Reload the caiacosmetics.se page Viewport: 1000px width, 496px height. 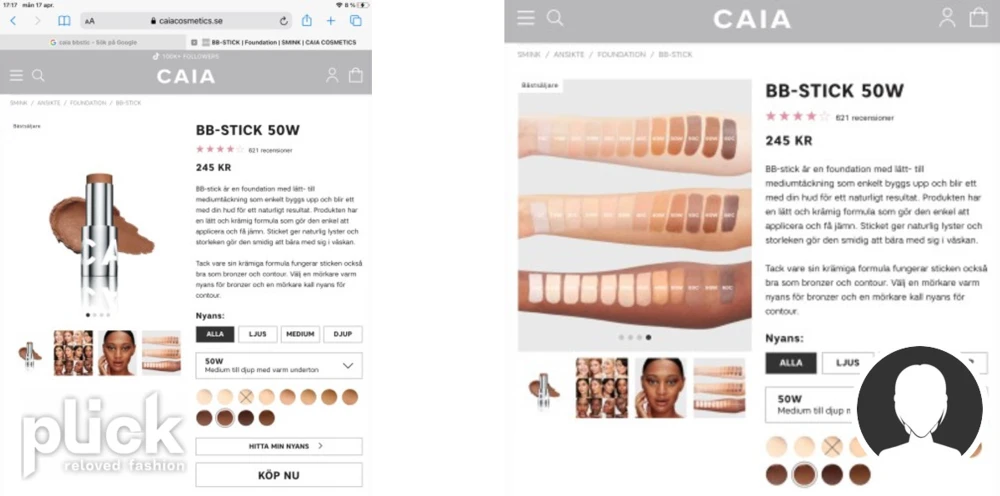tap(284, 21)
